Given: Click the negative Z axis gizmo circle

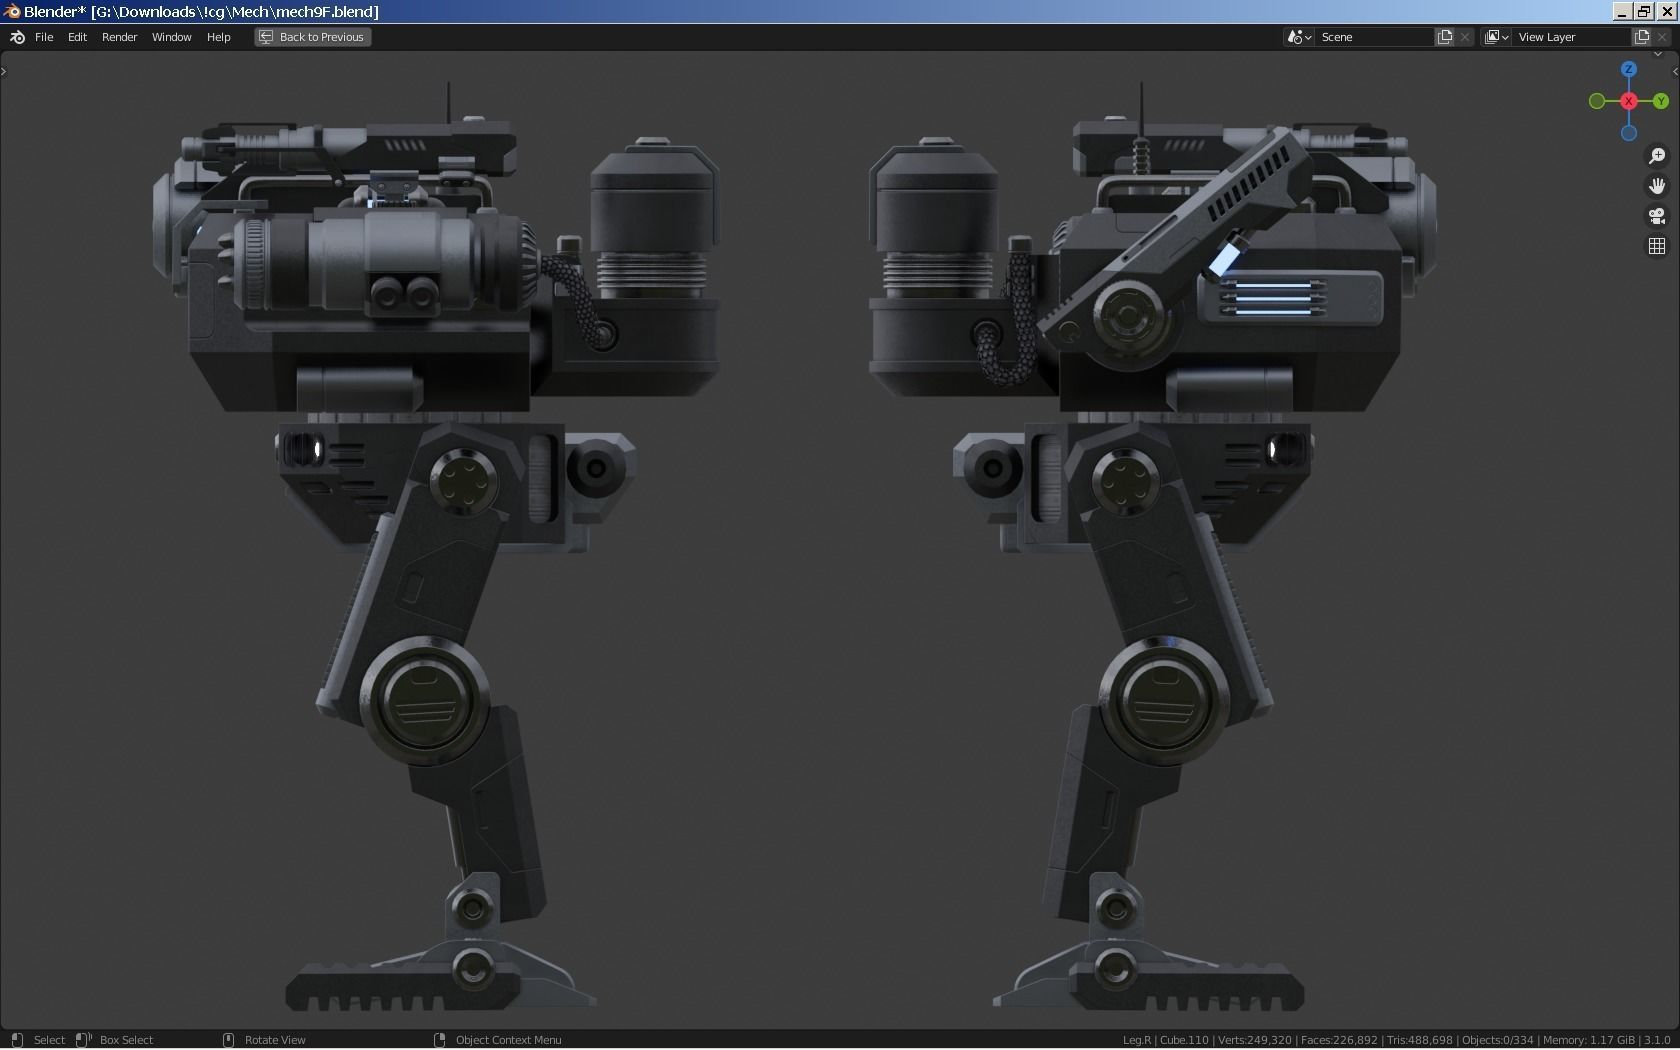Looking at the screenshot, I should click(1629, 133).
